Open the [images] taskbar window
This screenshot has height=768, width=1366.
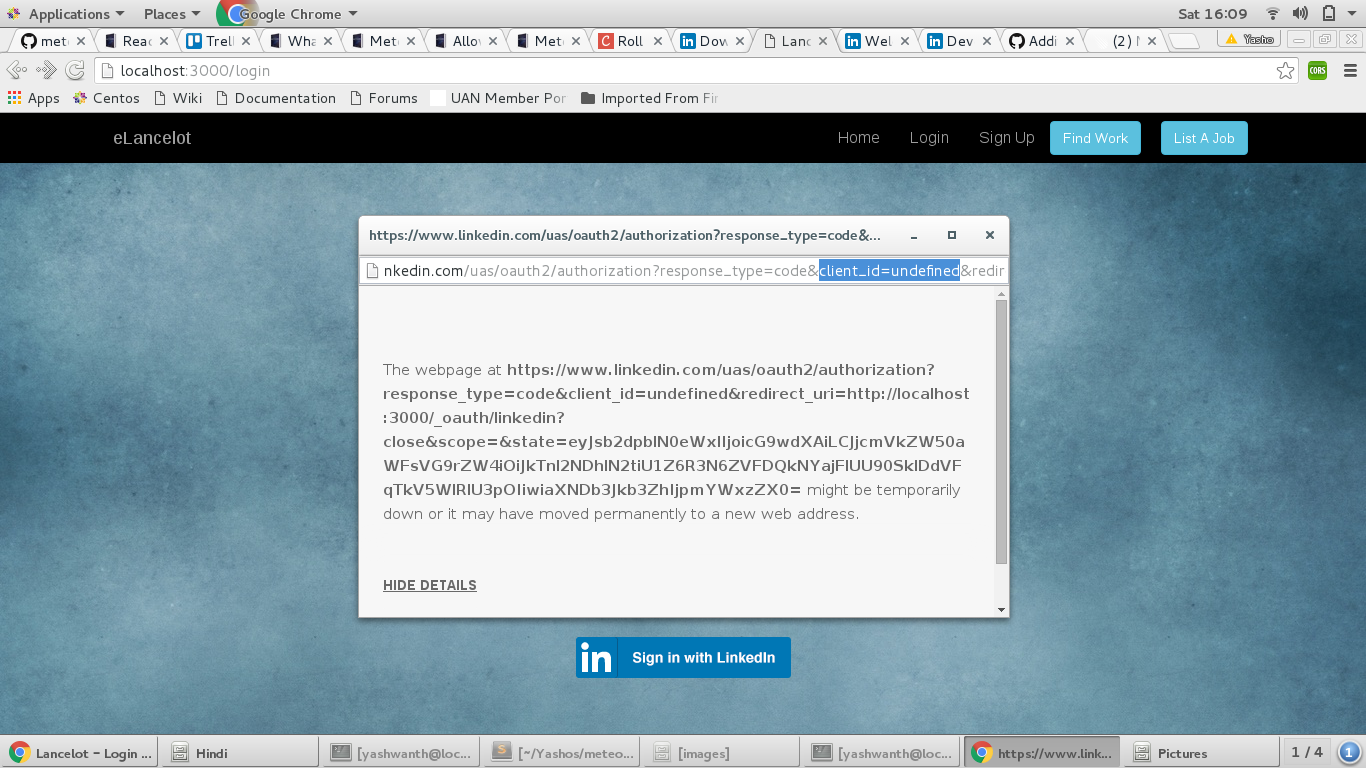tap(722, 753)
